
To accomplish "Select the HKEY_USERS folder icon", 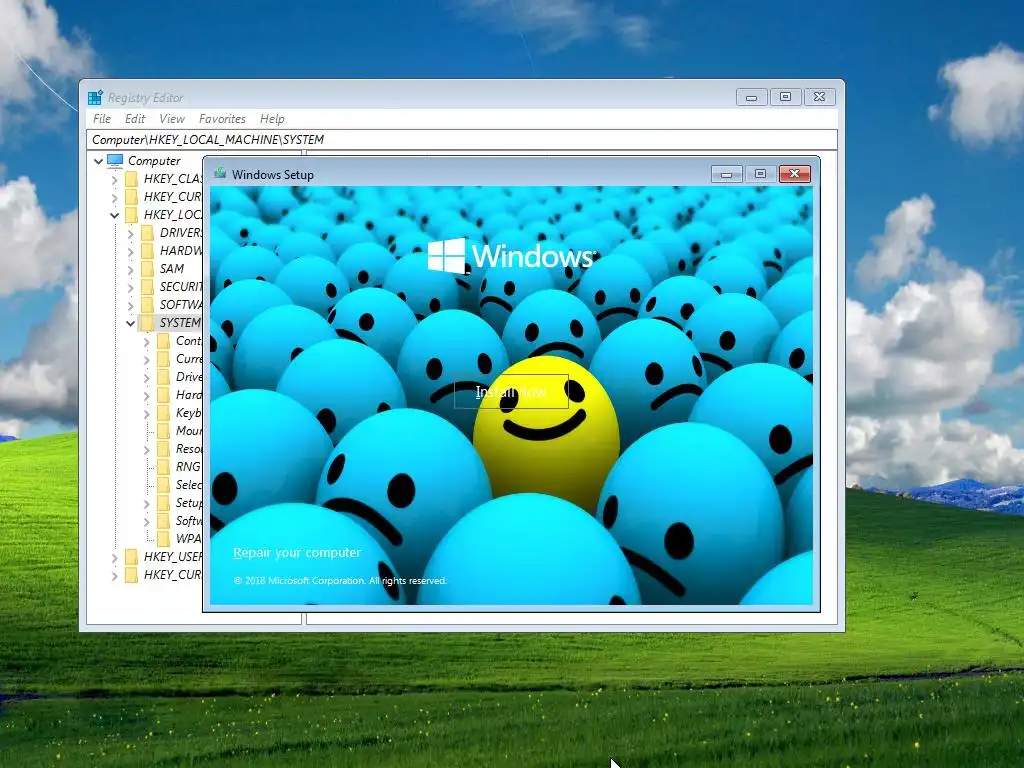I will 131,557.
